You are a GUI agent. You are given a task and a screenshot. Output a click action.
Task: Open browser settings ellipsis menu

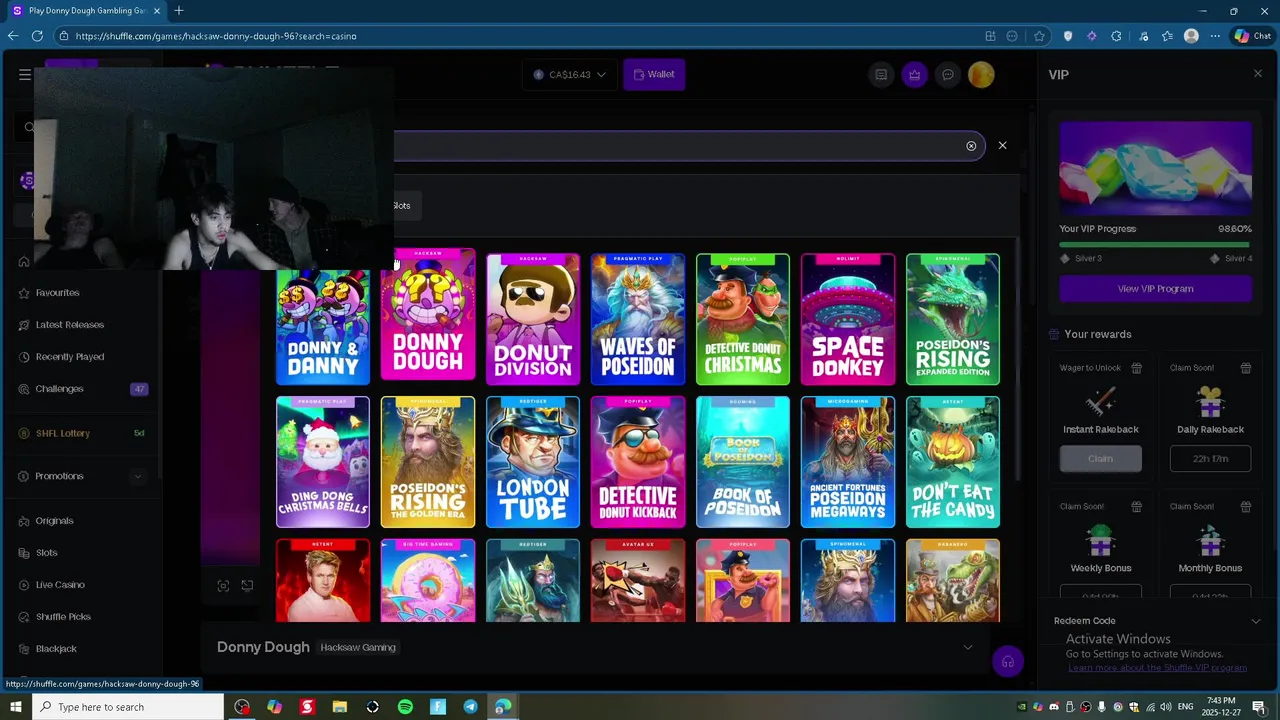[1215, 36]
